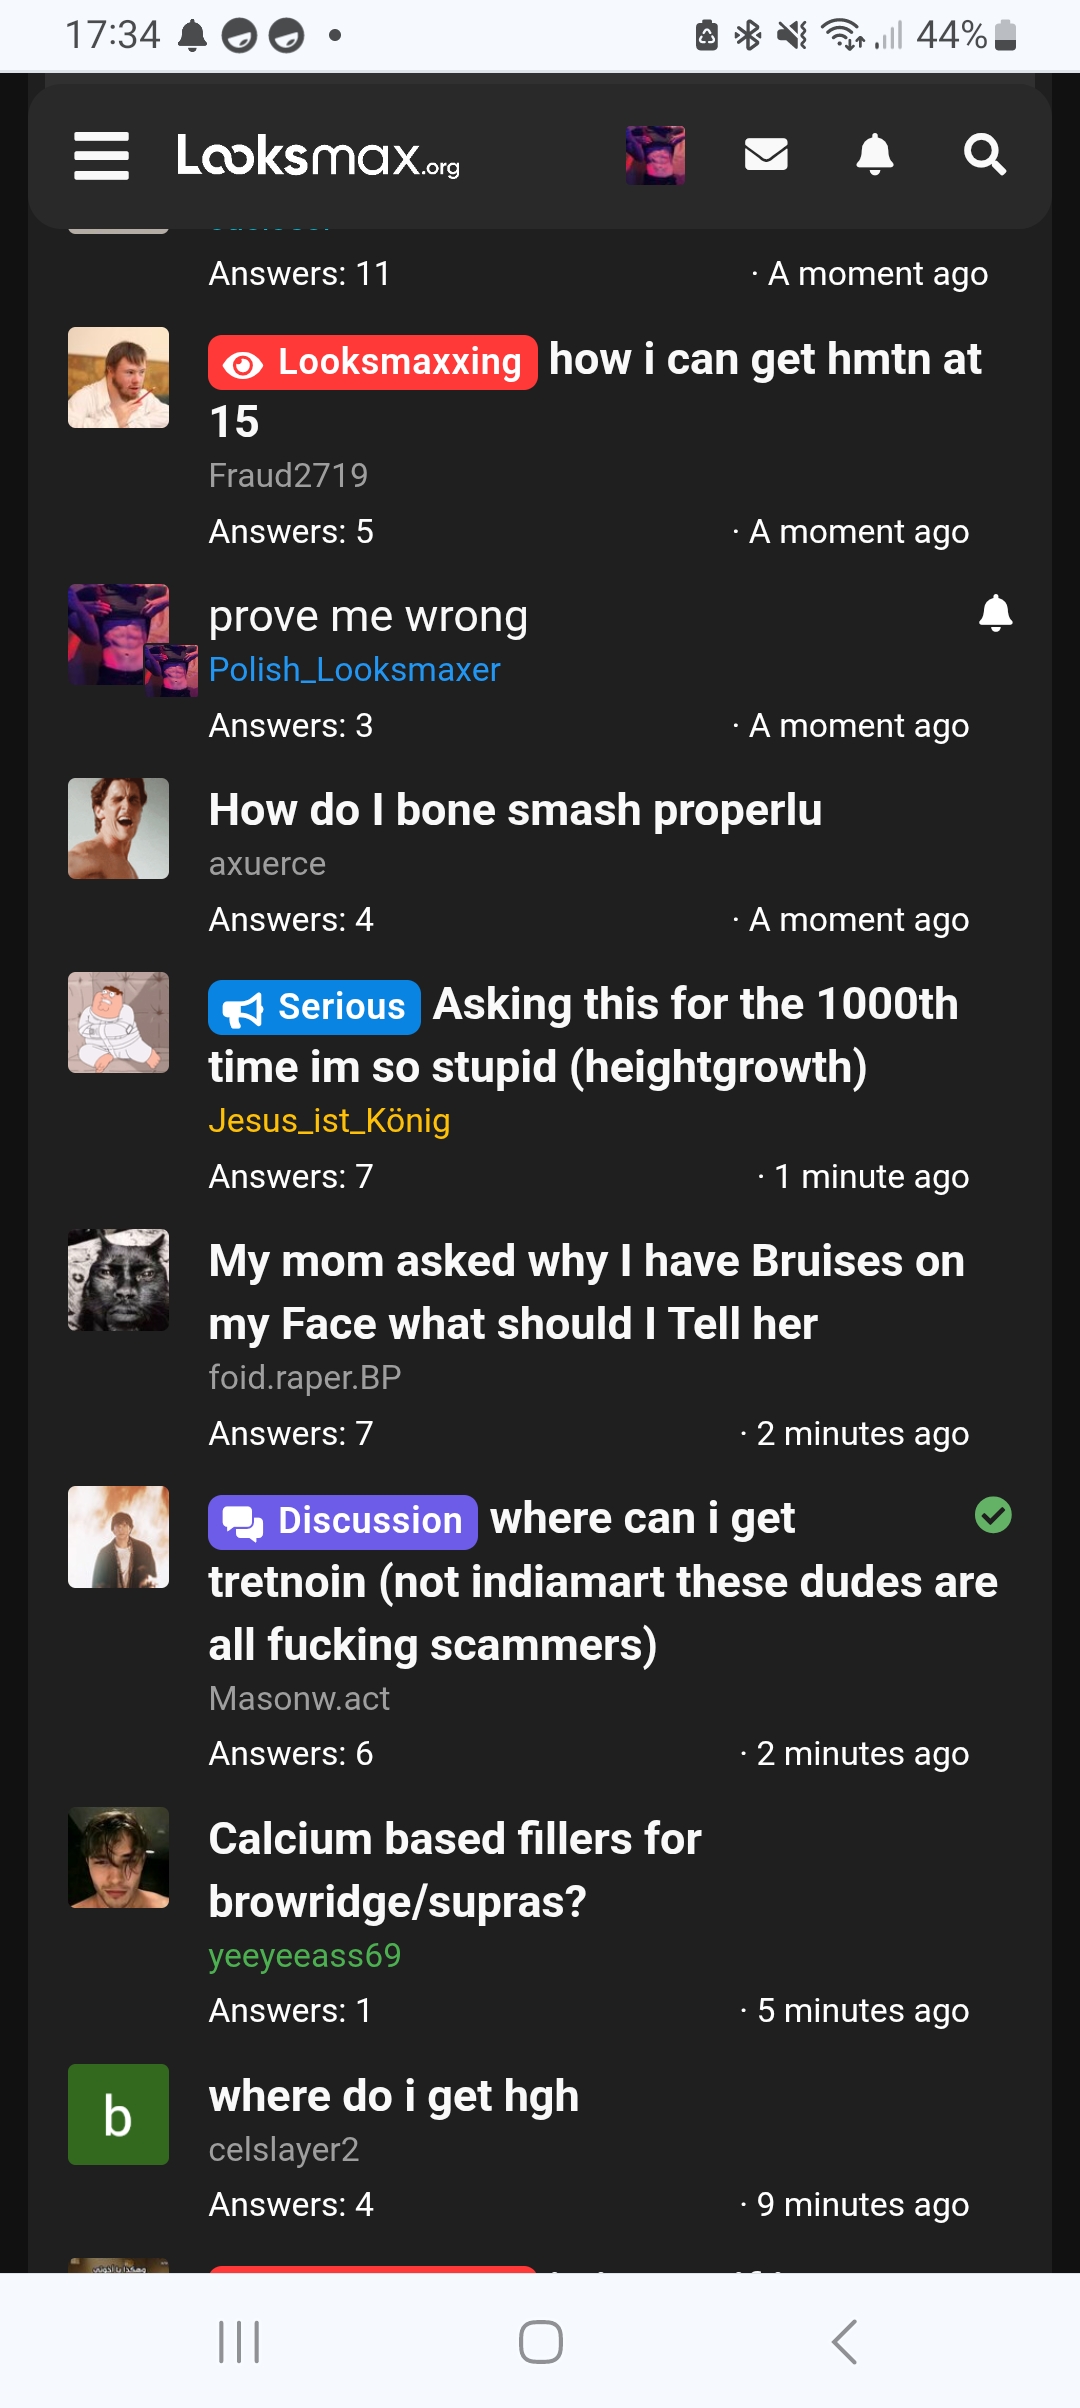Open the 'where do i get hgh' thread

click(x=393, y=2096)
